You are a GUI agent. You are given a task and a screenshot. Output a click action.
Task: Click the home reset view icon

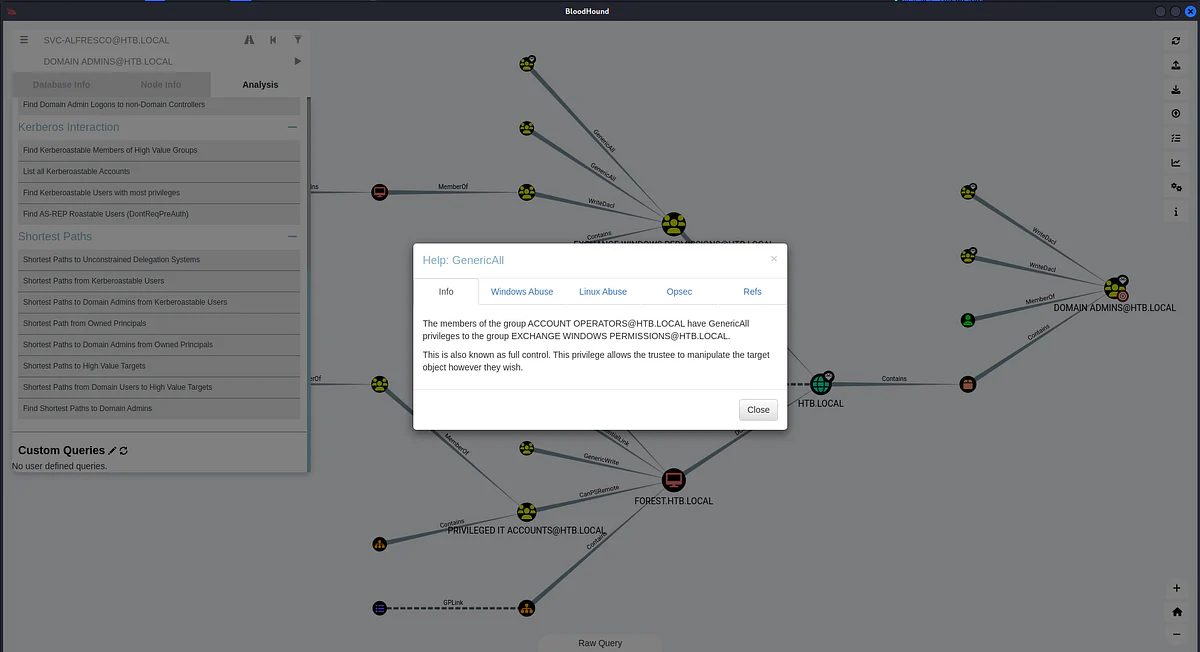coord(1177,611)
